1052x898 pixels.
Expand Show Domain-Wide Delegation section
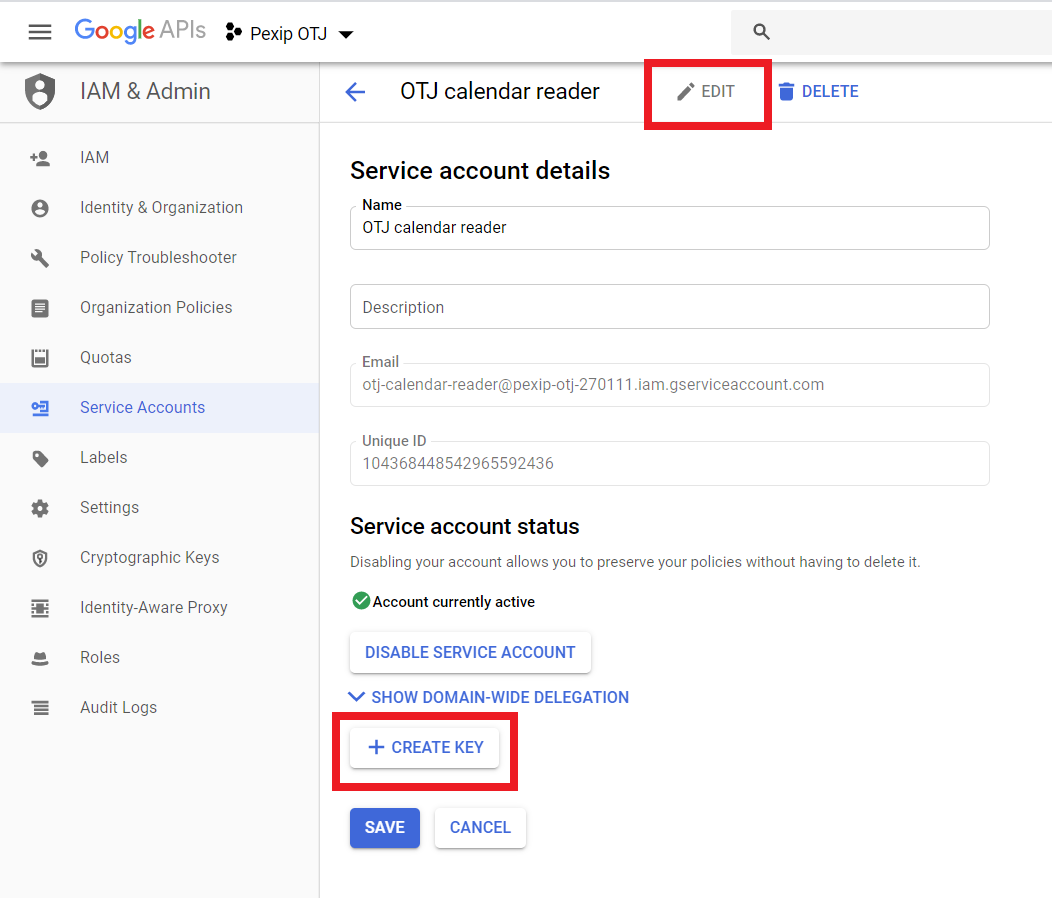(489, 697)
